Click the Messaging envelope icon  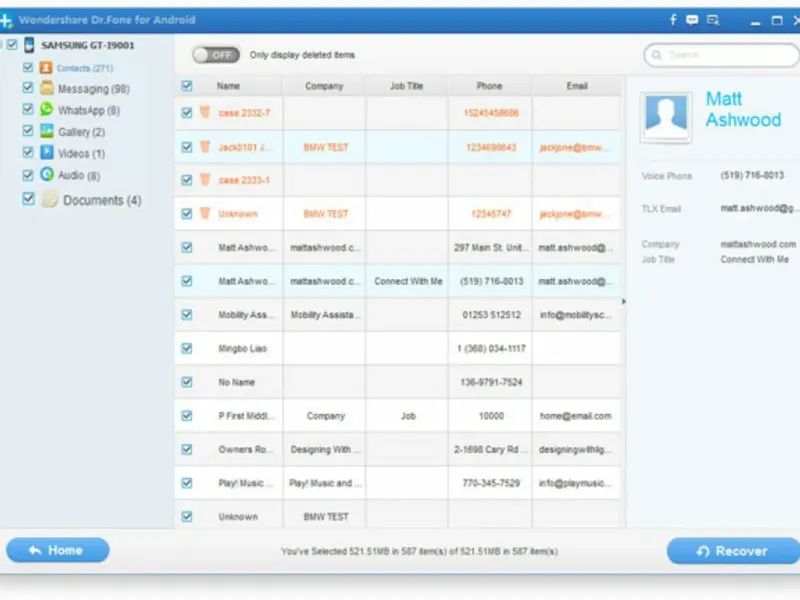point(46,88)
